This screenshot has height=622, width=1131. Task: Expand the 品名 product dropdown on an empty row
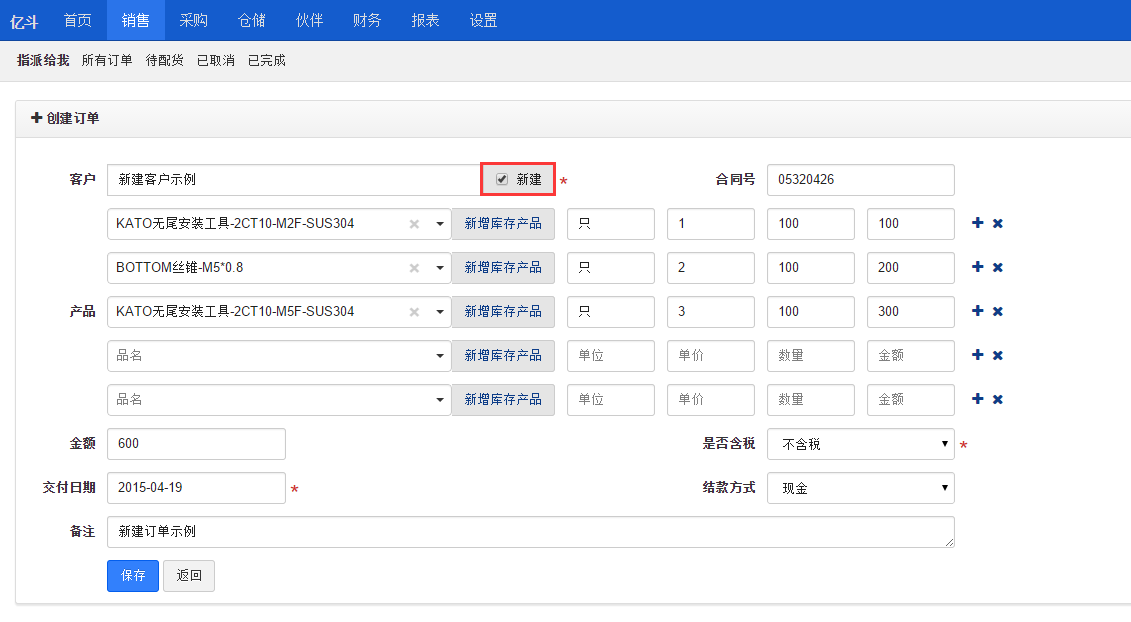[x=440, y=355]
